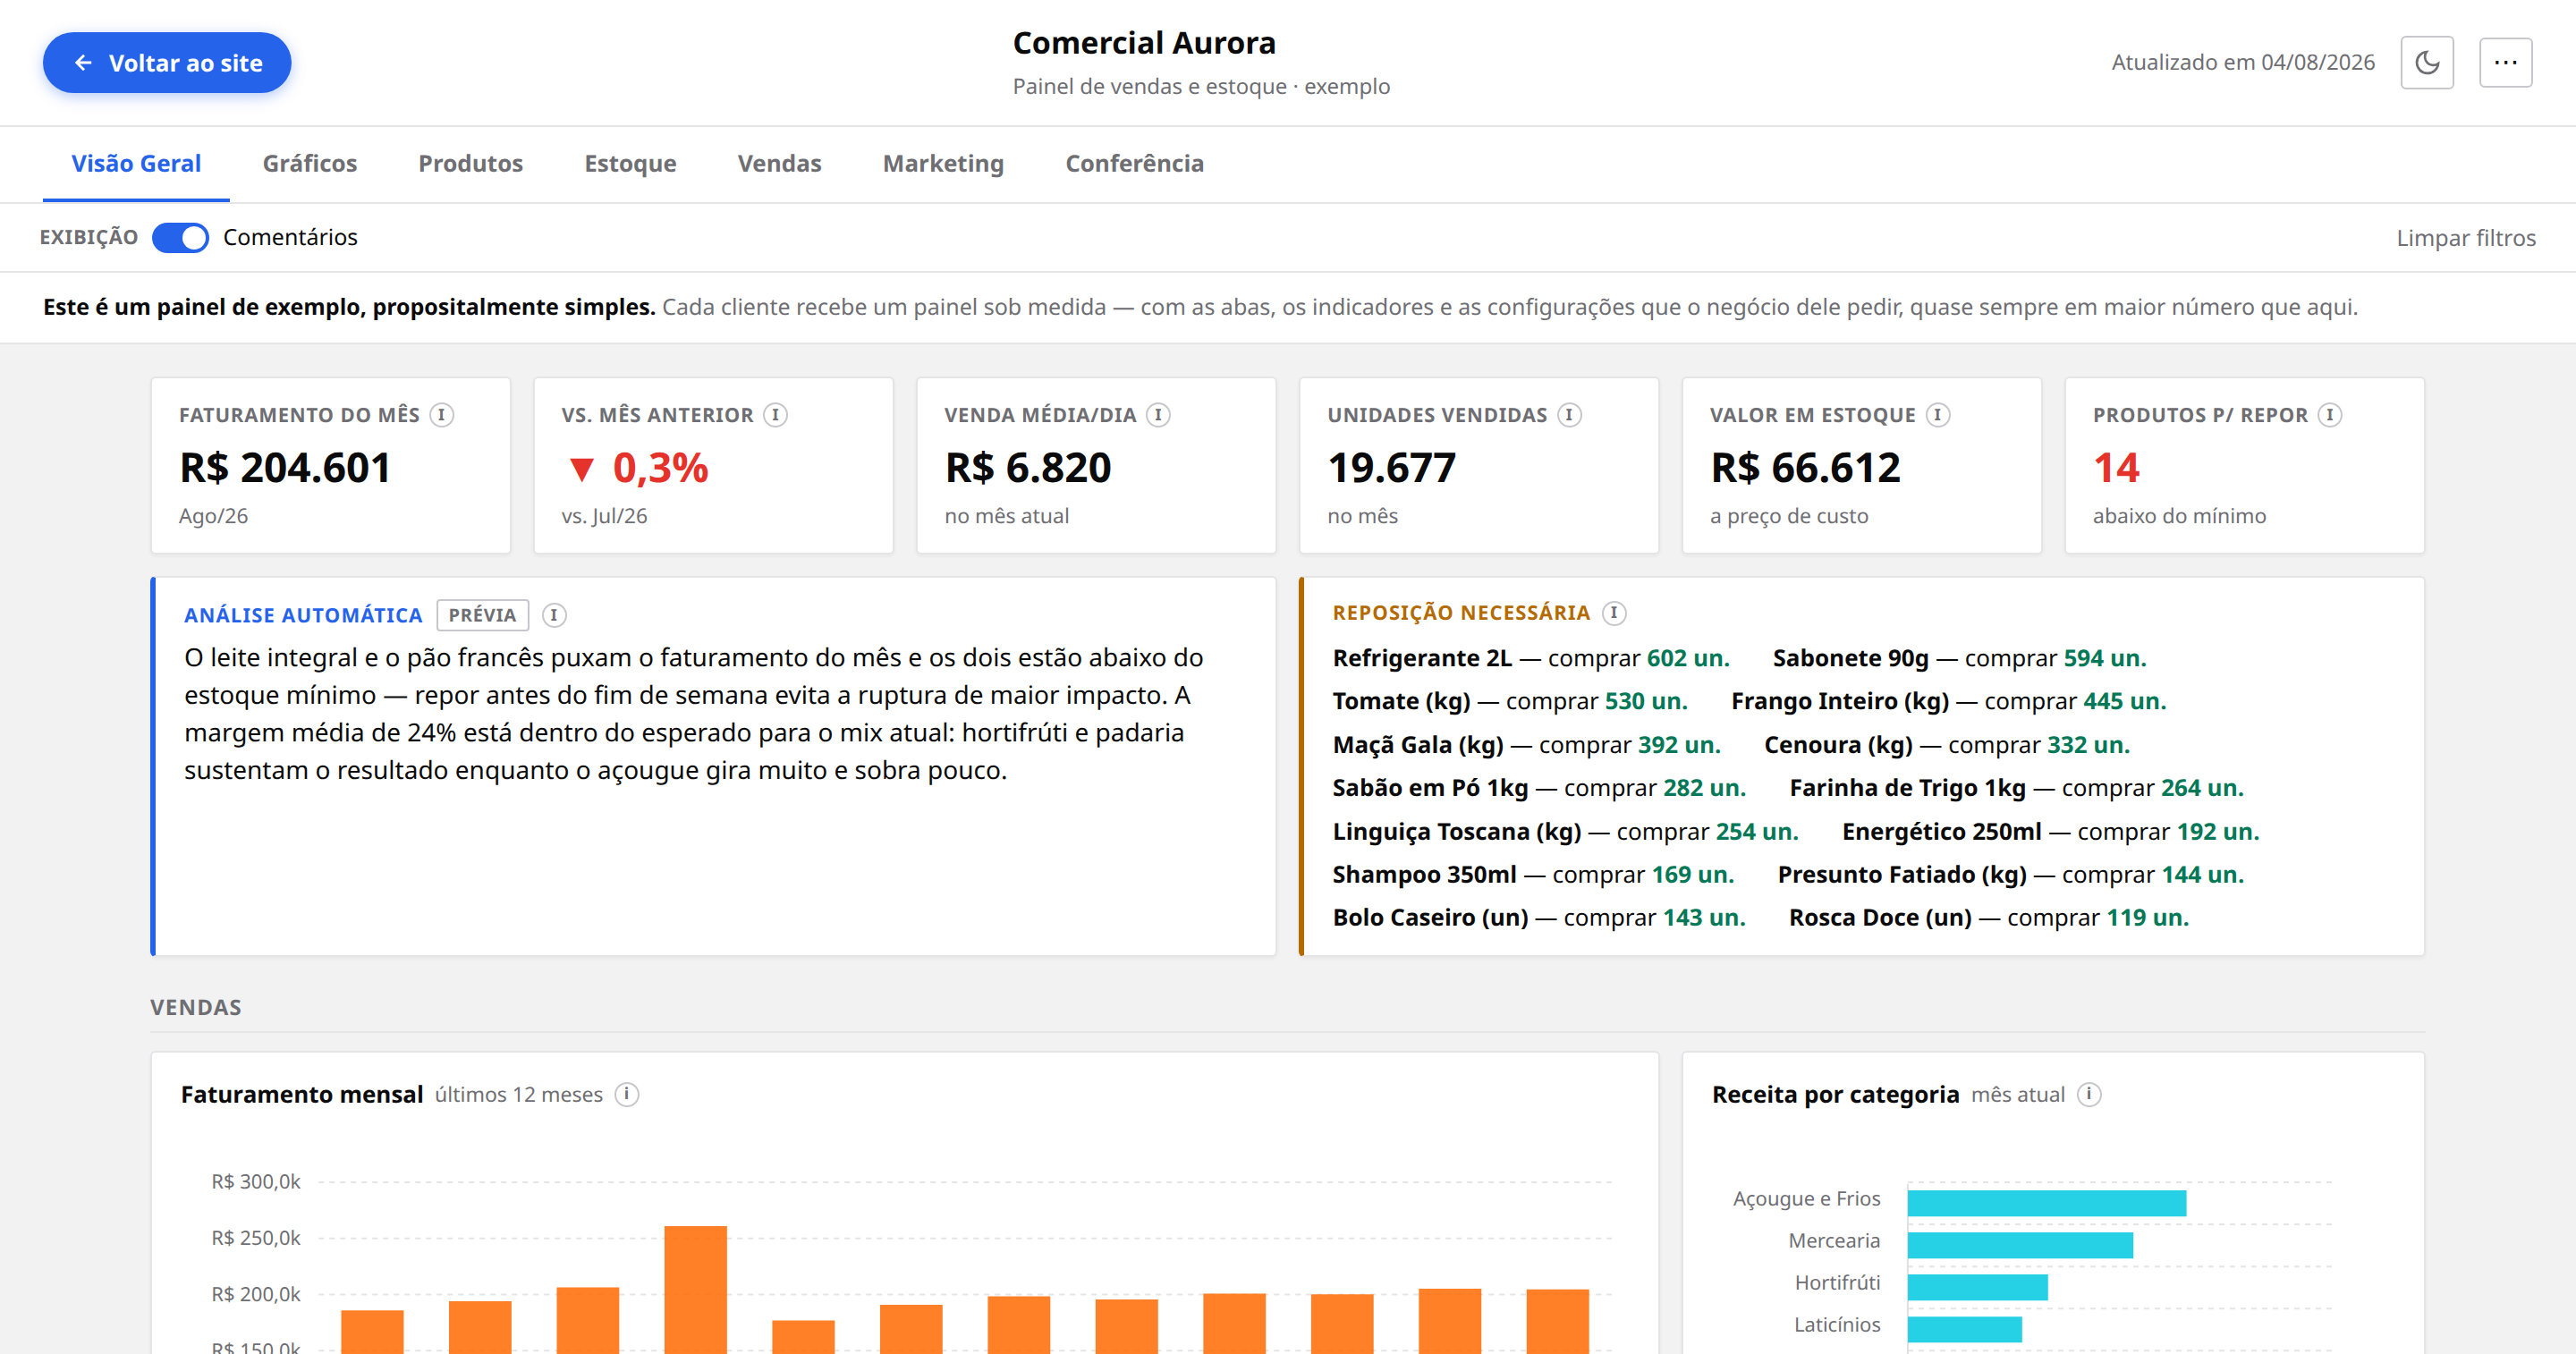Click info icon beside Produtos p/ Repor
Image resolution: width=2576 pixels, height=1354 pixels.
pyautogui.click(x=2330, y=415)
